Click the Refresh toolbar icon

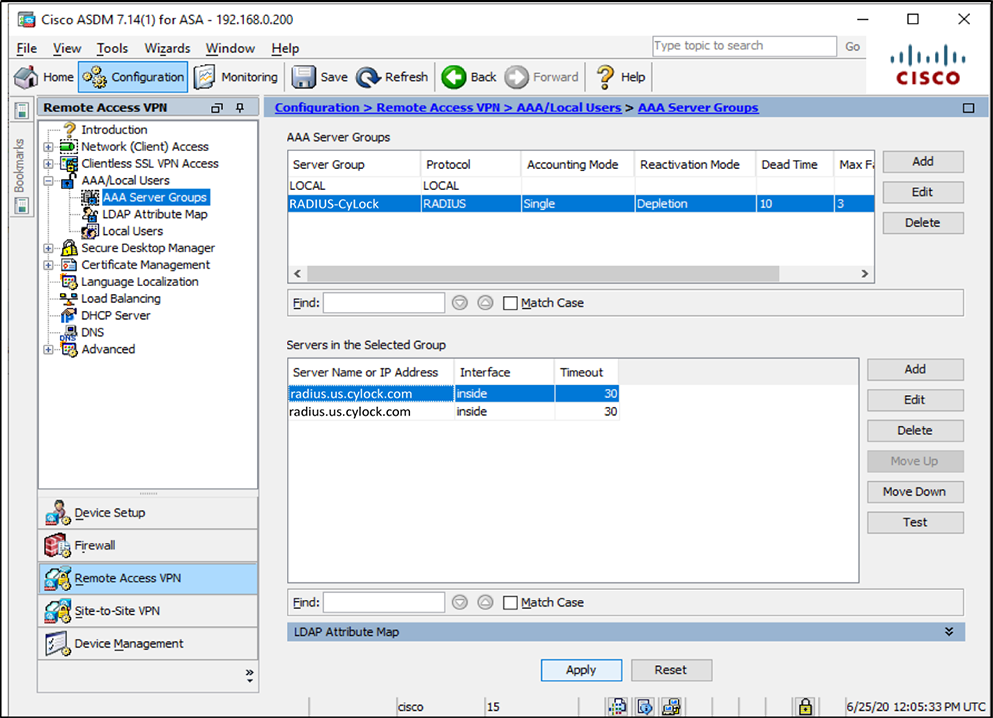pyautogui.click(x=368, y=77)
